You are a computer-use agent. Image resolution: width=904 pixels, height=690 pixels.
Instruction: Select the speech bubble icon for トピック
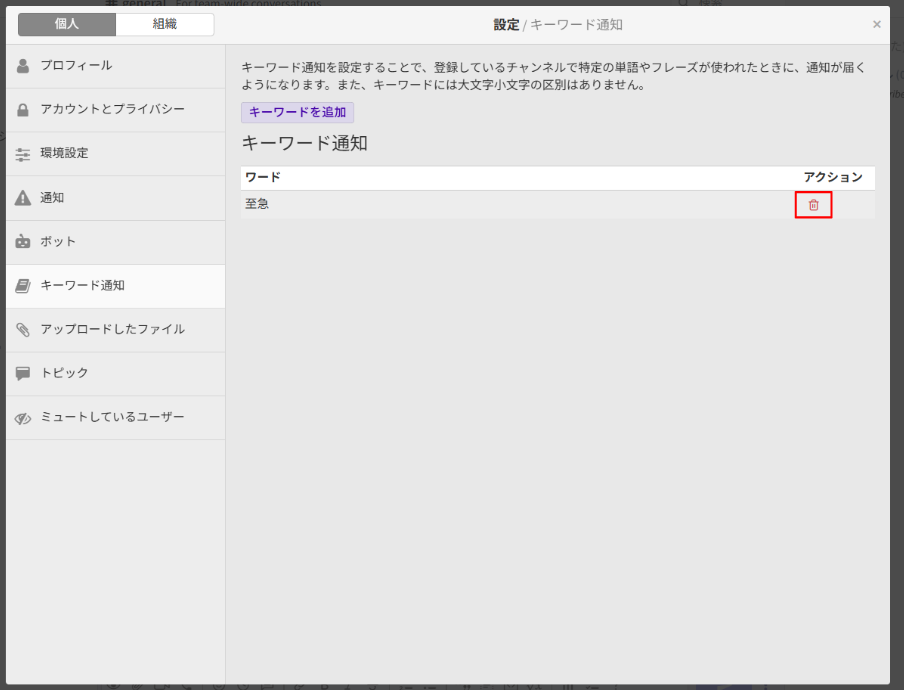pyautogui.click(x=22, y=374)
